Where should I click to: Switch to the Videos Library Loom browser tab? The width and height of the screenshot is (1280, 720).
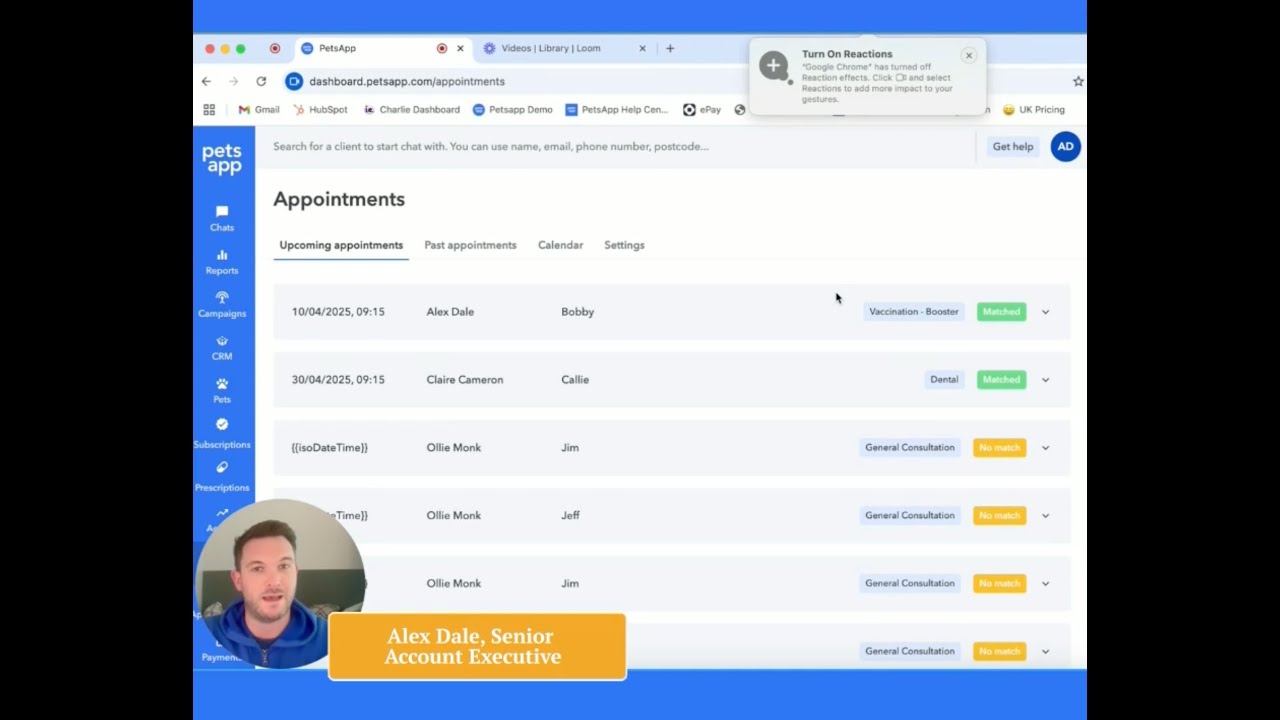(x=551, y=48)
